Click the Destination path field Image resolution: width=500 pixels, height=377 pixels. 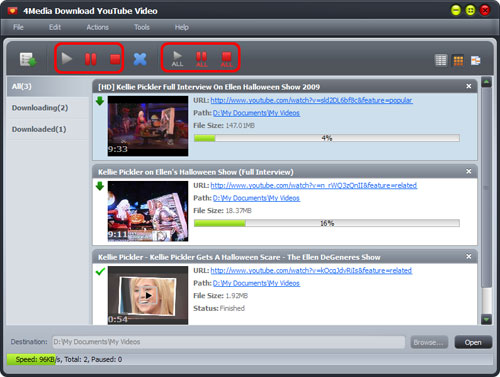[229, 342]
